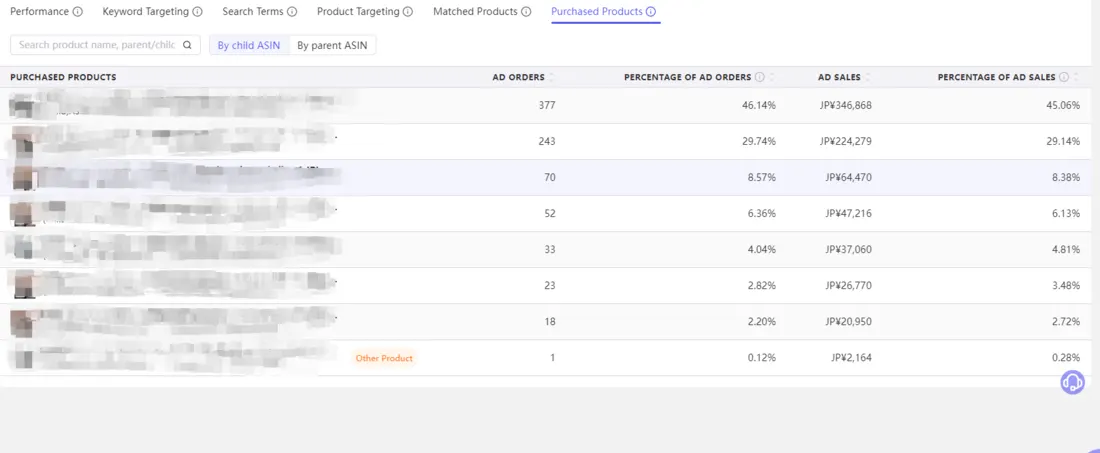Sort by Ad Orders column arrows

click(x=551, y=77)
